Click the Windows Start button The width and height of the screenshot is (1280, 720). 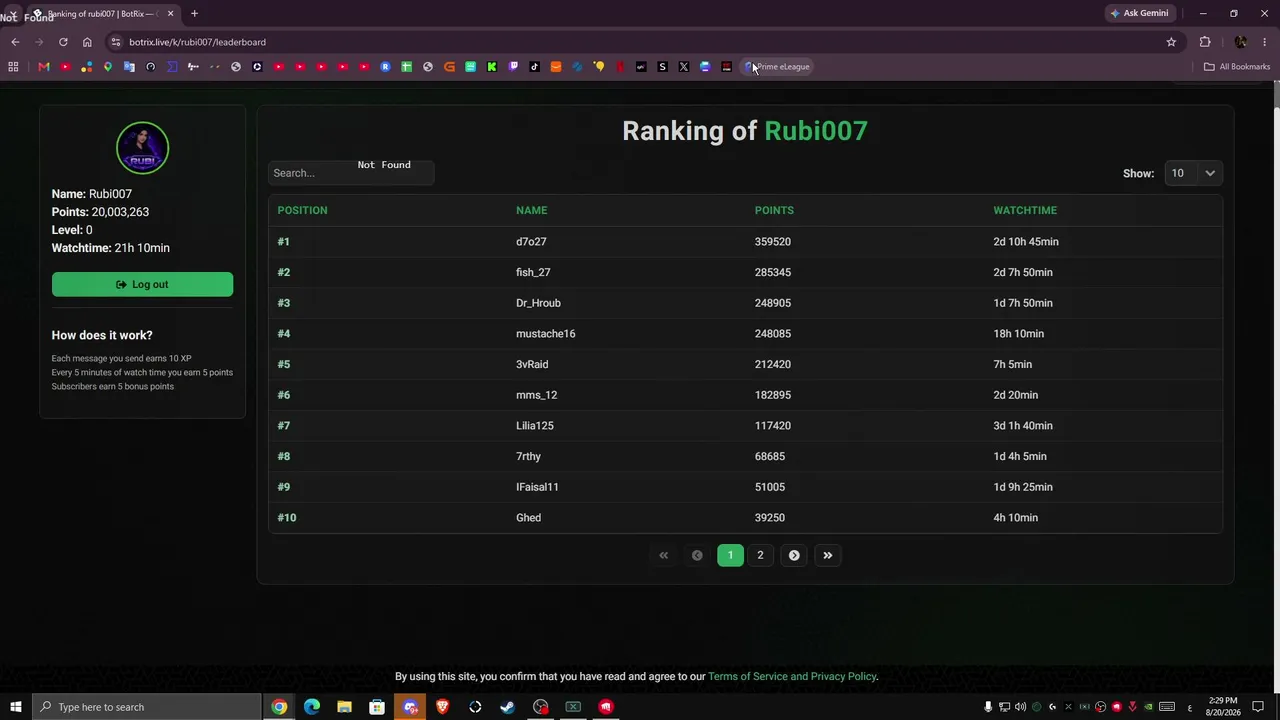point(15,707)
